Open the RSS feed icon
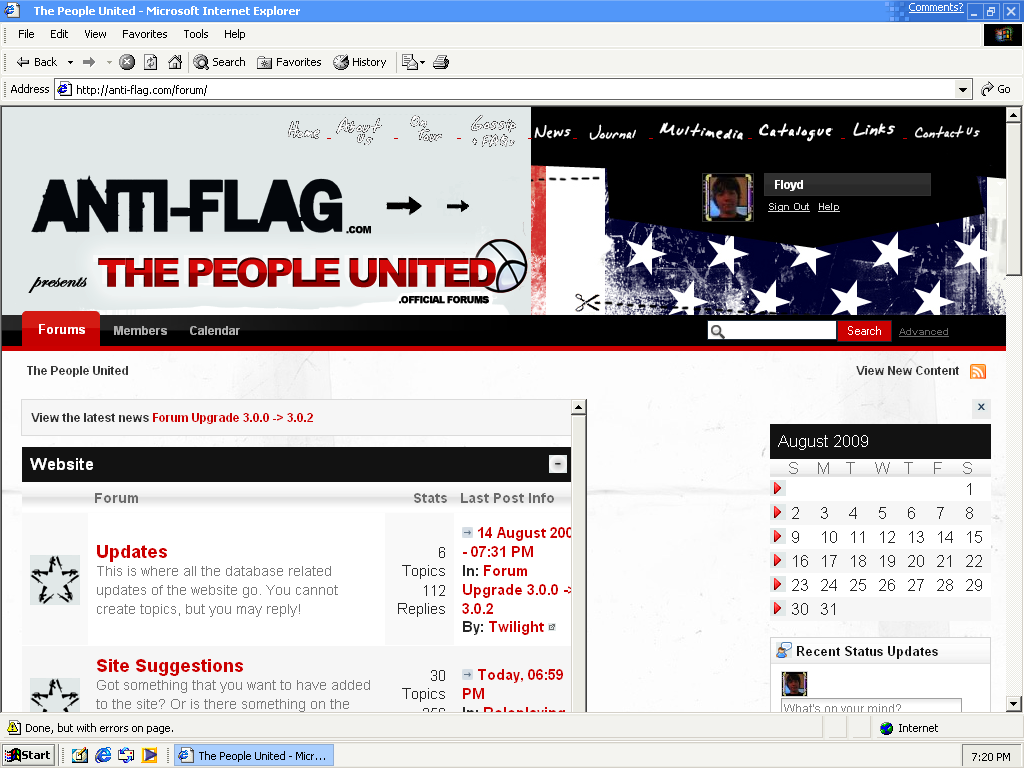The height and width of the screenshot is (768, 1024). point(978,371)
